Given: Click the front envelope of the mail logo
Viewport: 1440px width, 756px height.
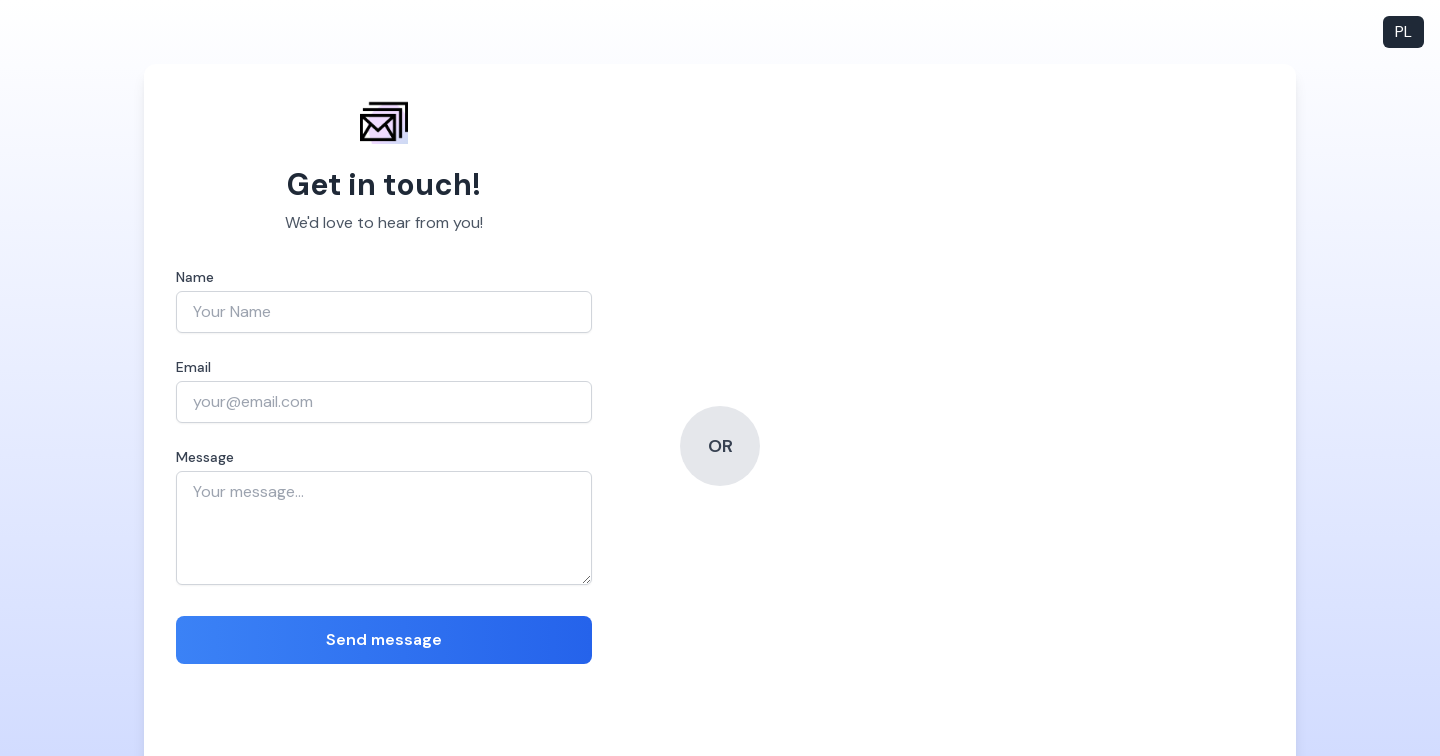Looking at the screenshot, I should pos(378,127).
